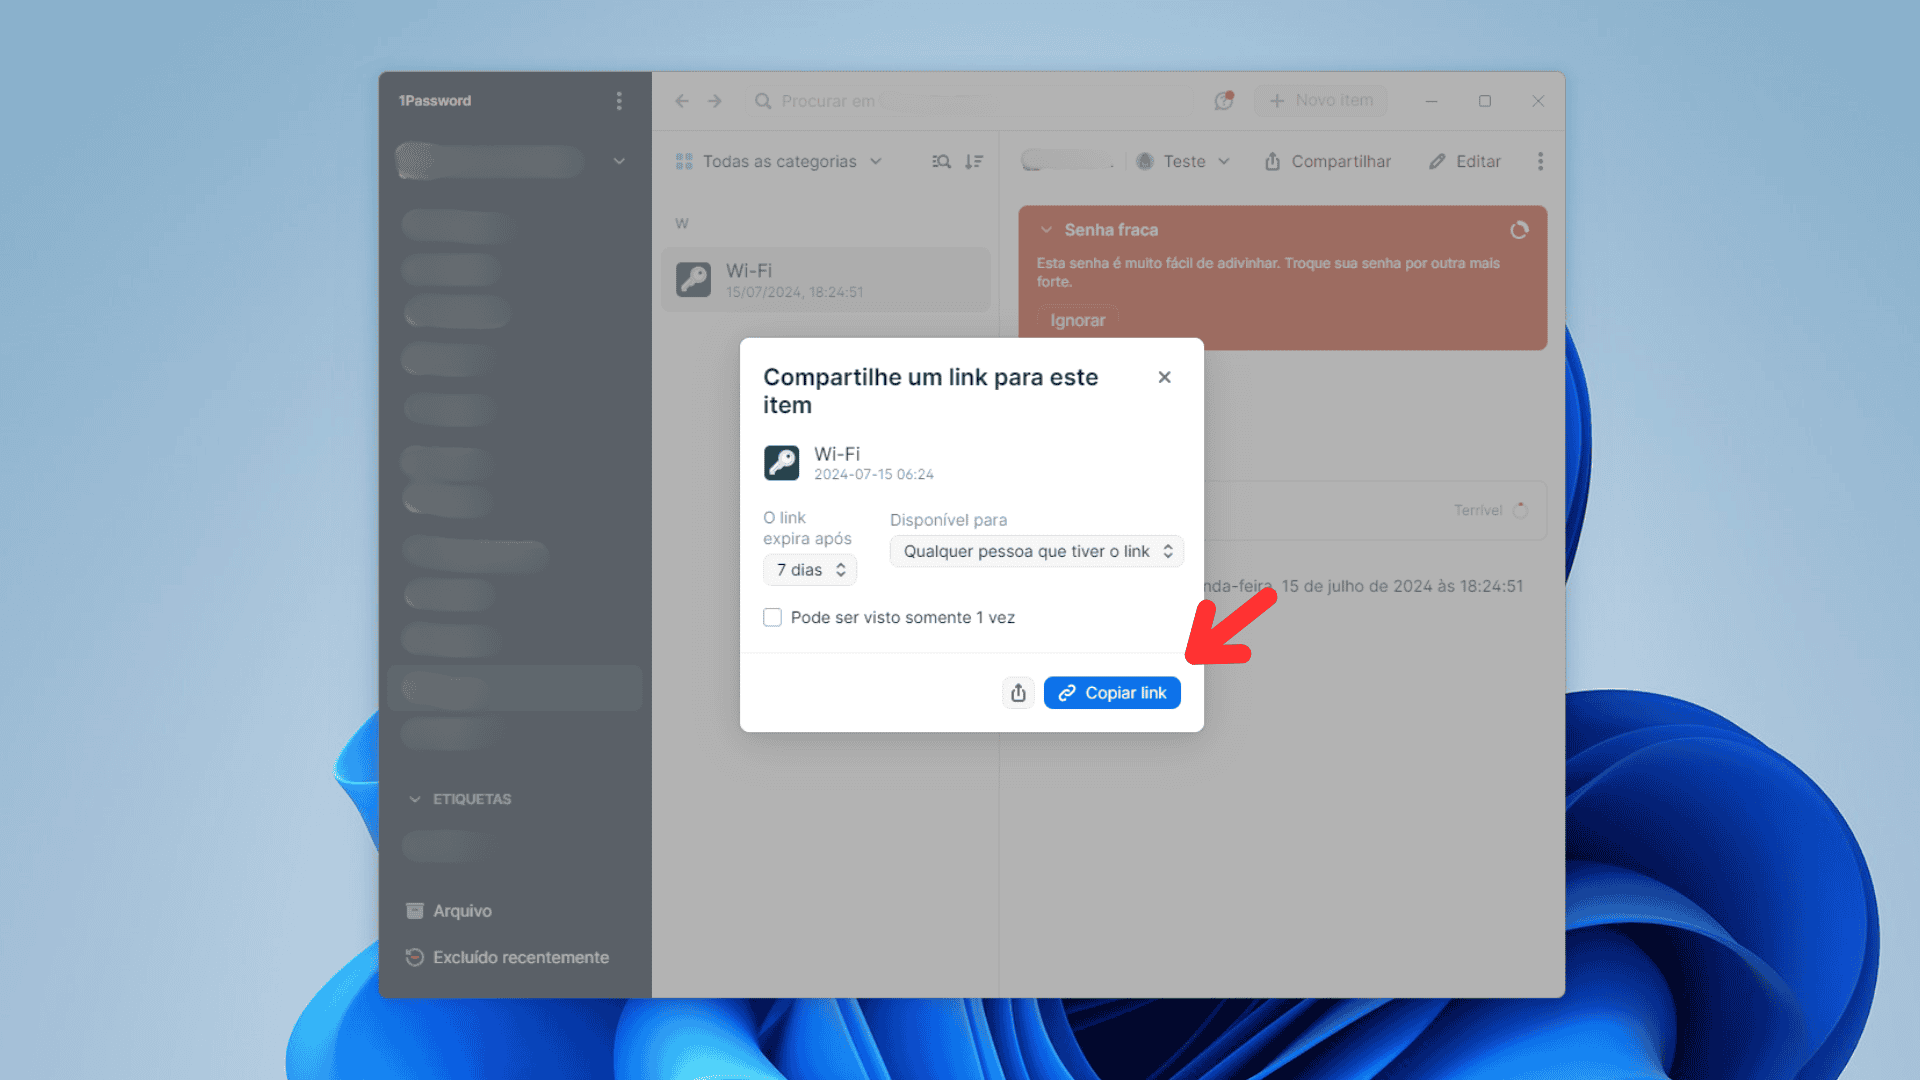
Task: Close the share link dialog
Action: [1164, 377]
